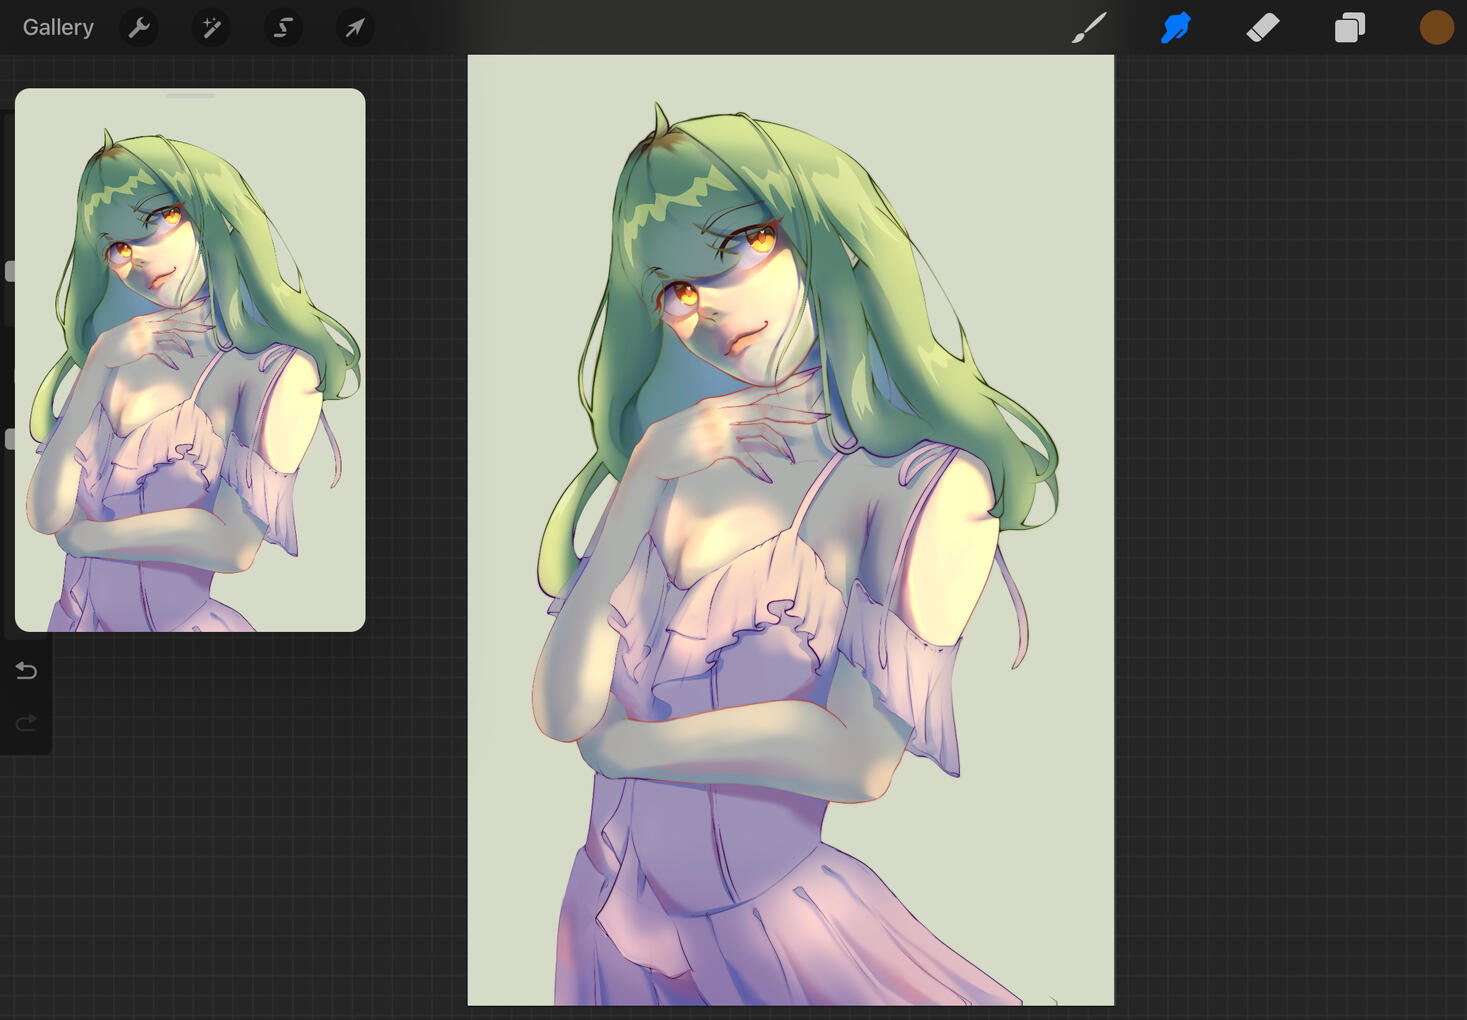Tap the undo arrow in the sidebar
The image size is (1467, 1020).
pos(26,671)
